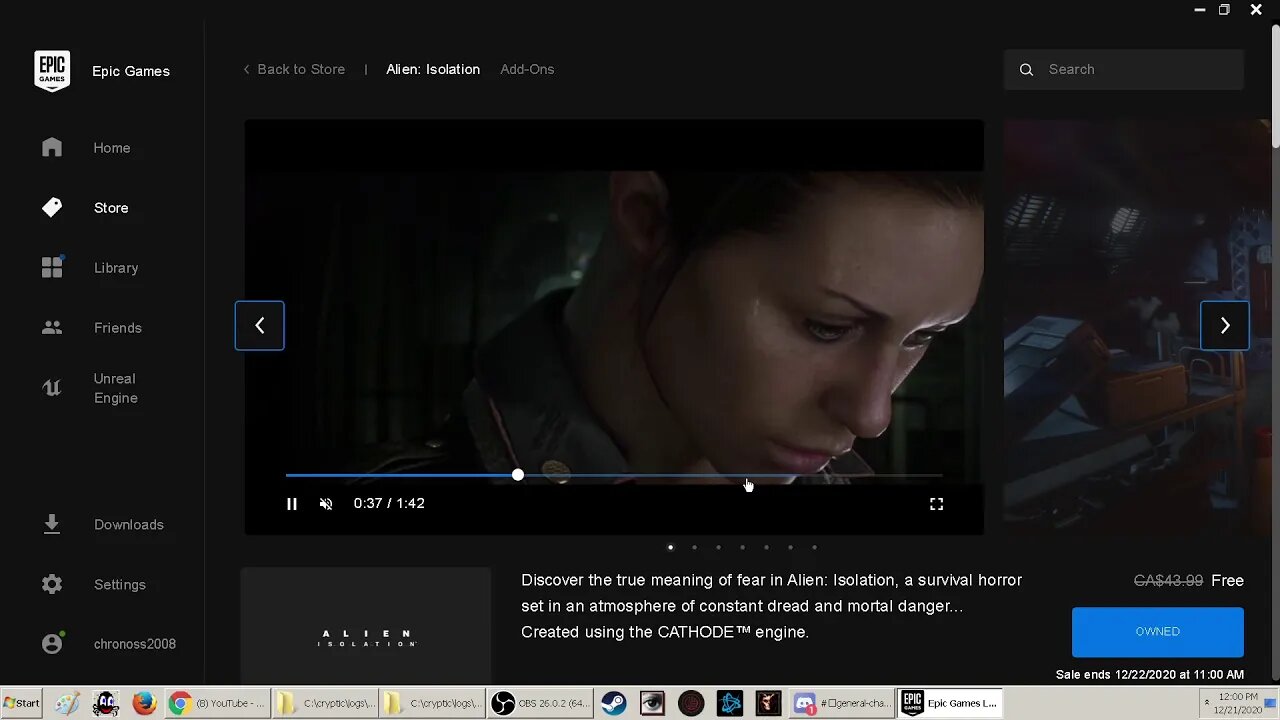Show the previous media slide

pyautogui.click(x=260, y=325)
